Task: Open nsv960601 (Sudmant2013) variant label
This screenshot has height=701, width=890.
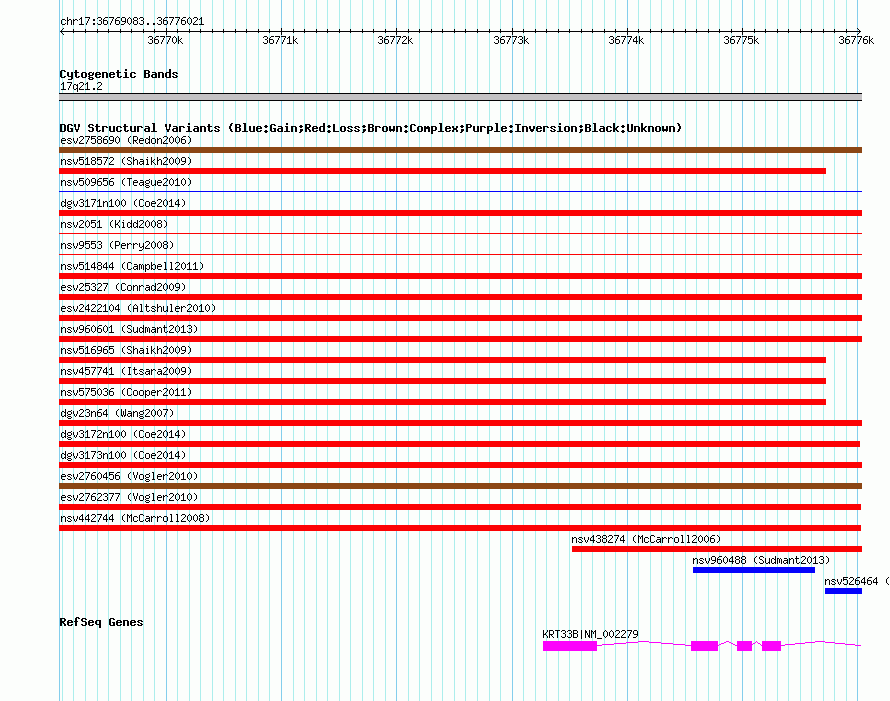Action: [129, 329]
